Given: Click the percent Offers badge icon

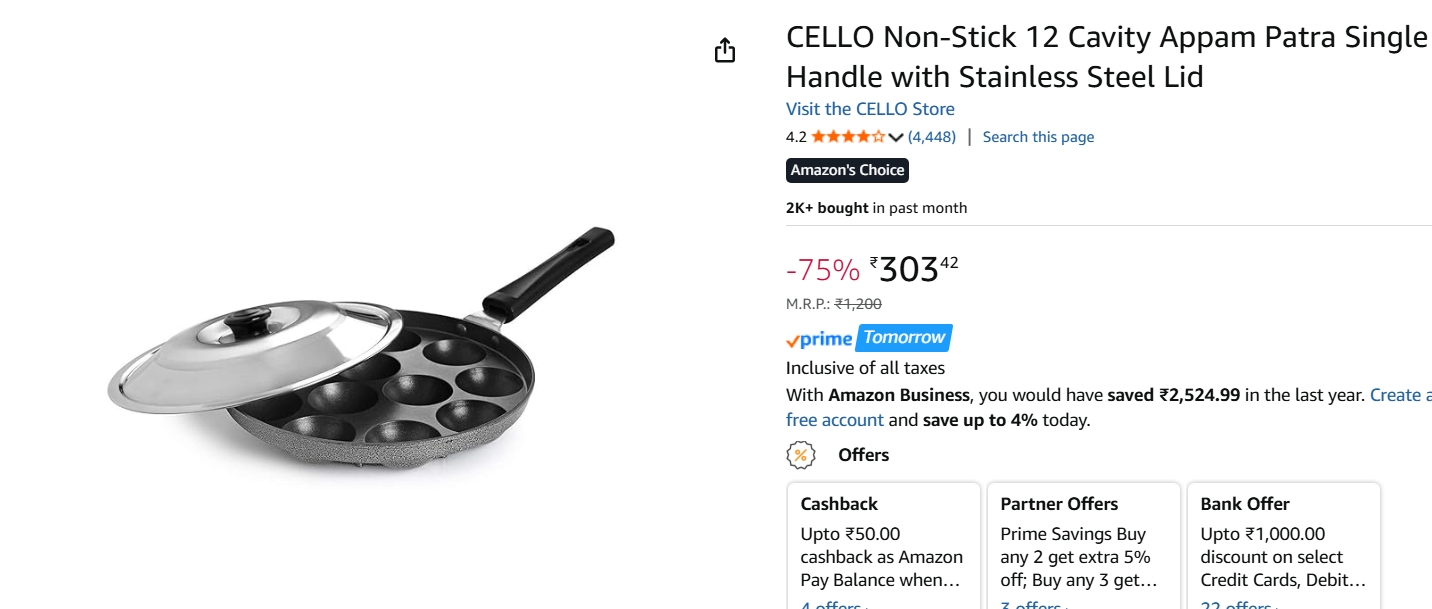Looking at the screenshot, I should coord(800,454).
